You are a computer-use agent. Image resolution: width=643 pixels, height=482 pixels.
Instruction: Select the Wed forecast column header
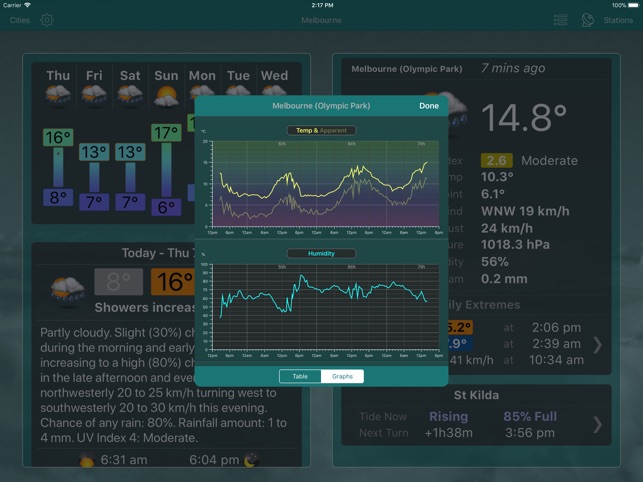click(274, 75)
